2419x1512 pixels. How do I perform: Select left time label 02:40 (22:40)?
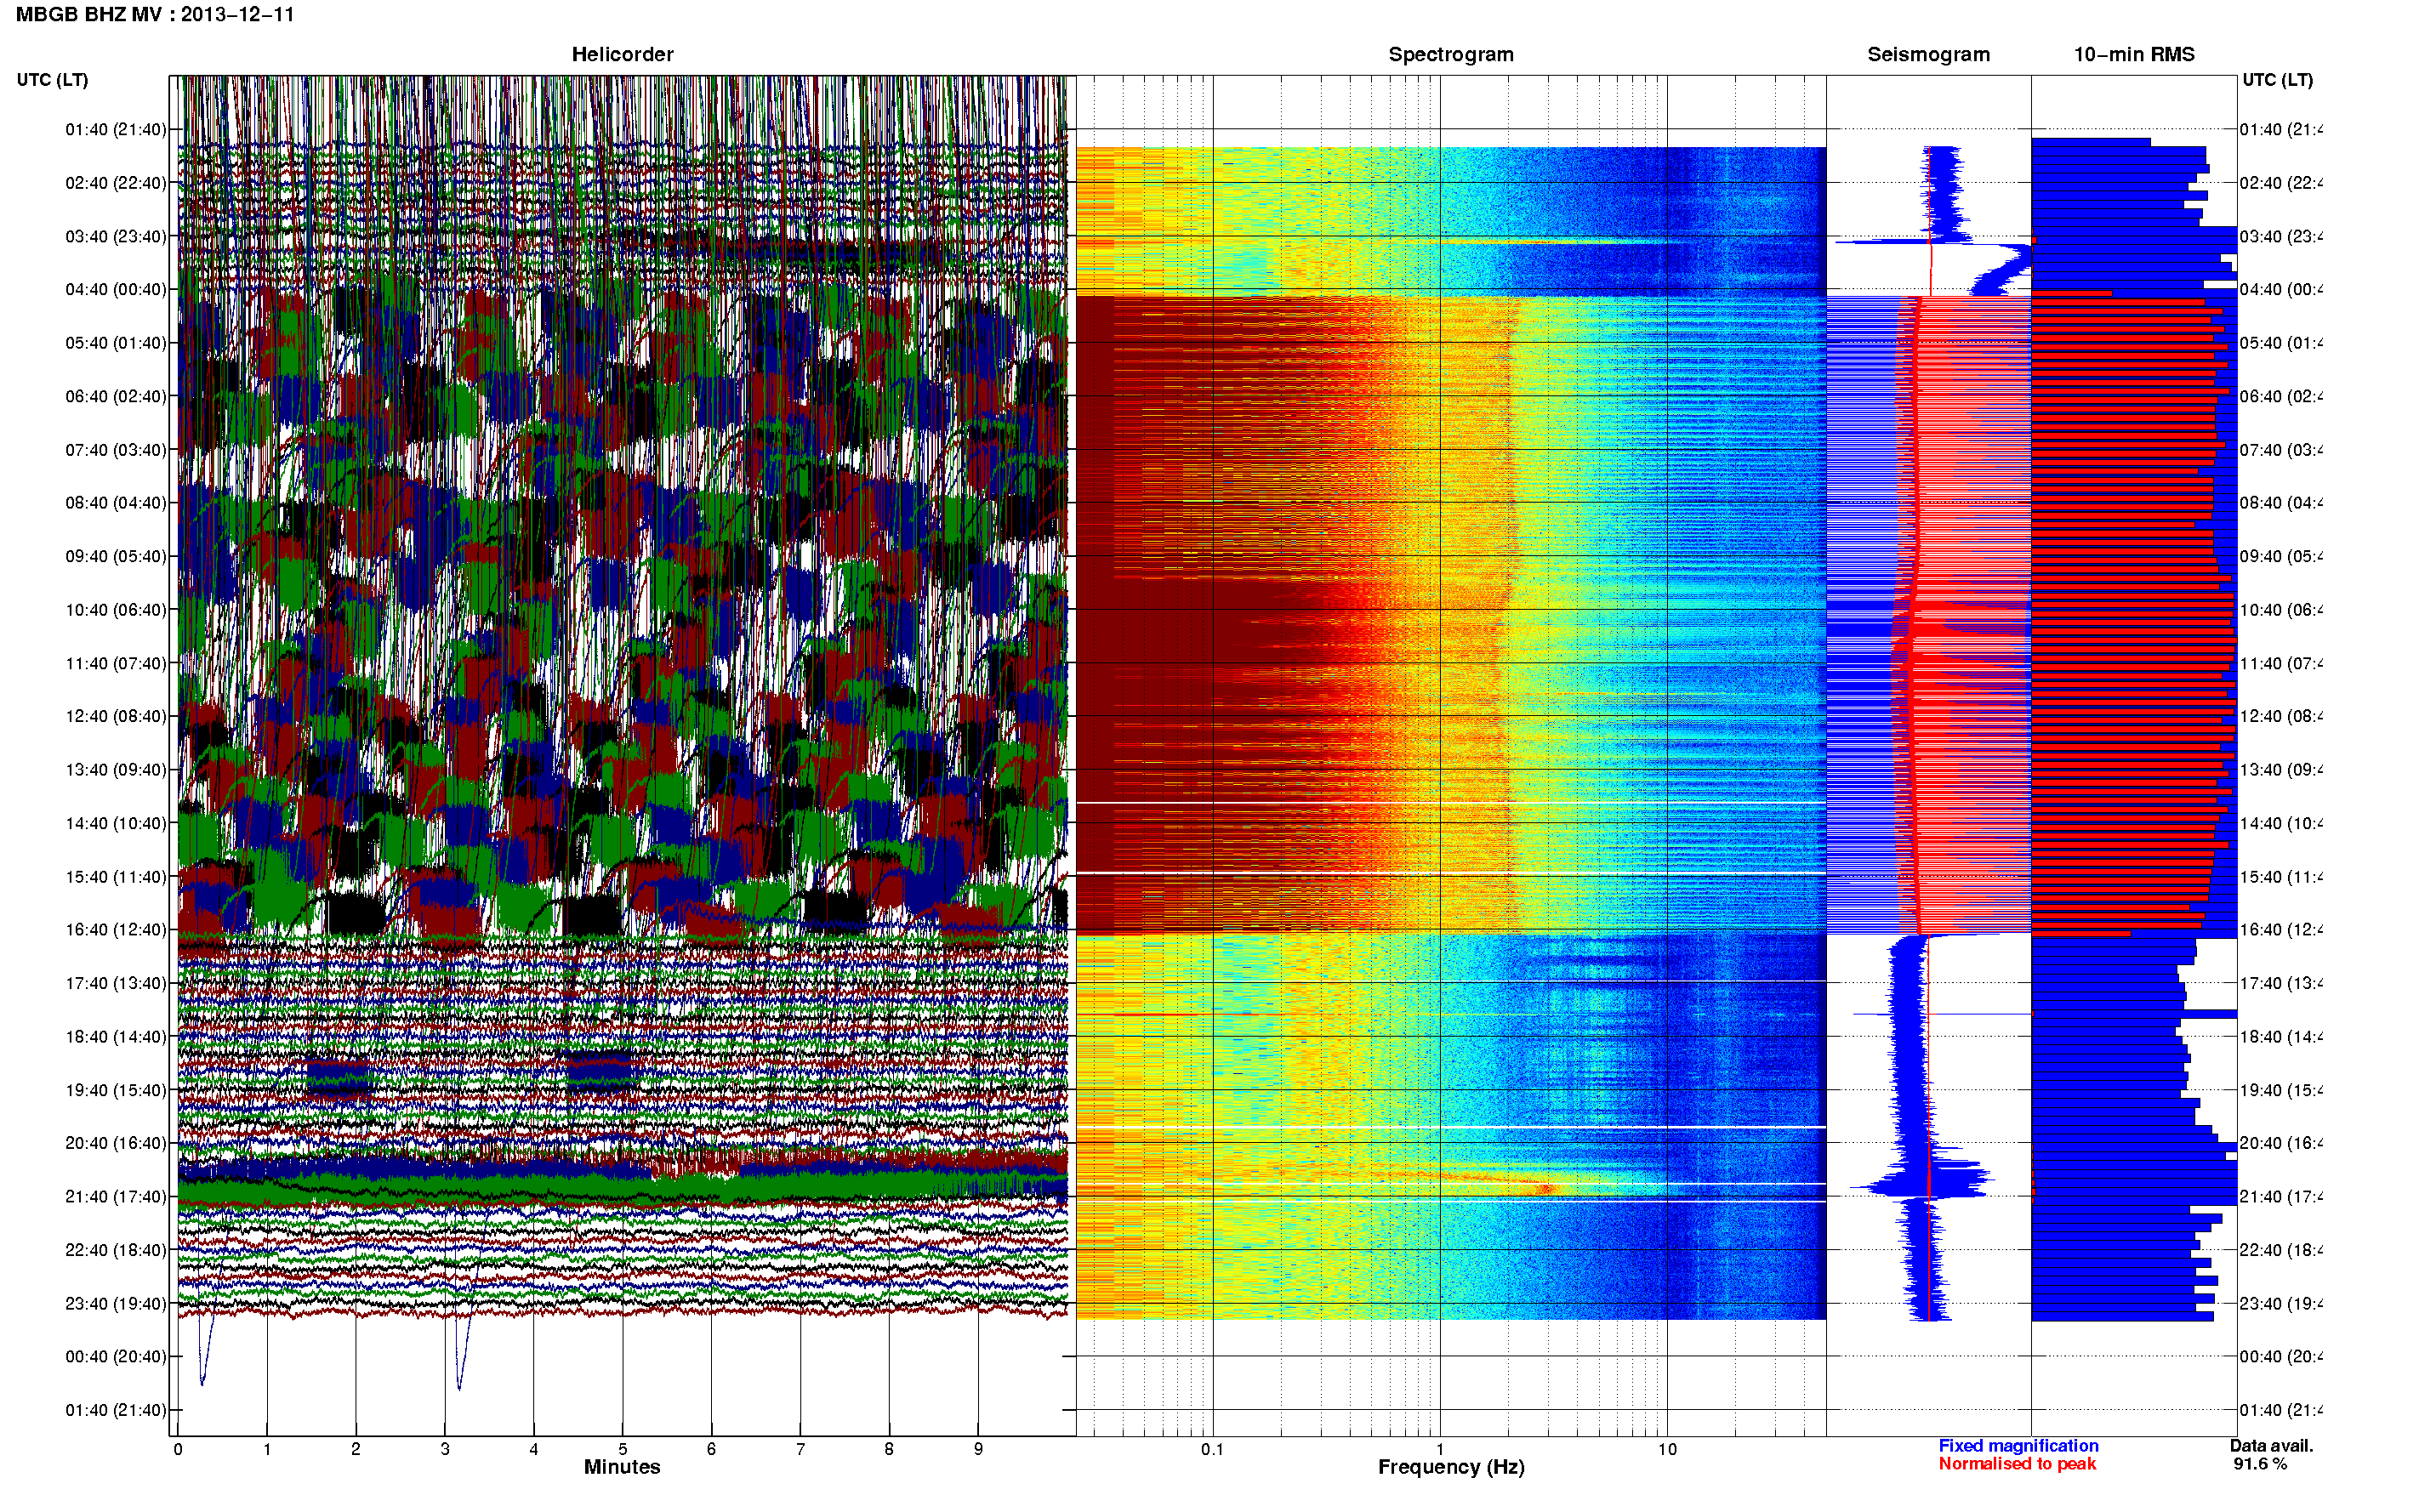116,183
